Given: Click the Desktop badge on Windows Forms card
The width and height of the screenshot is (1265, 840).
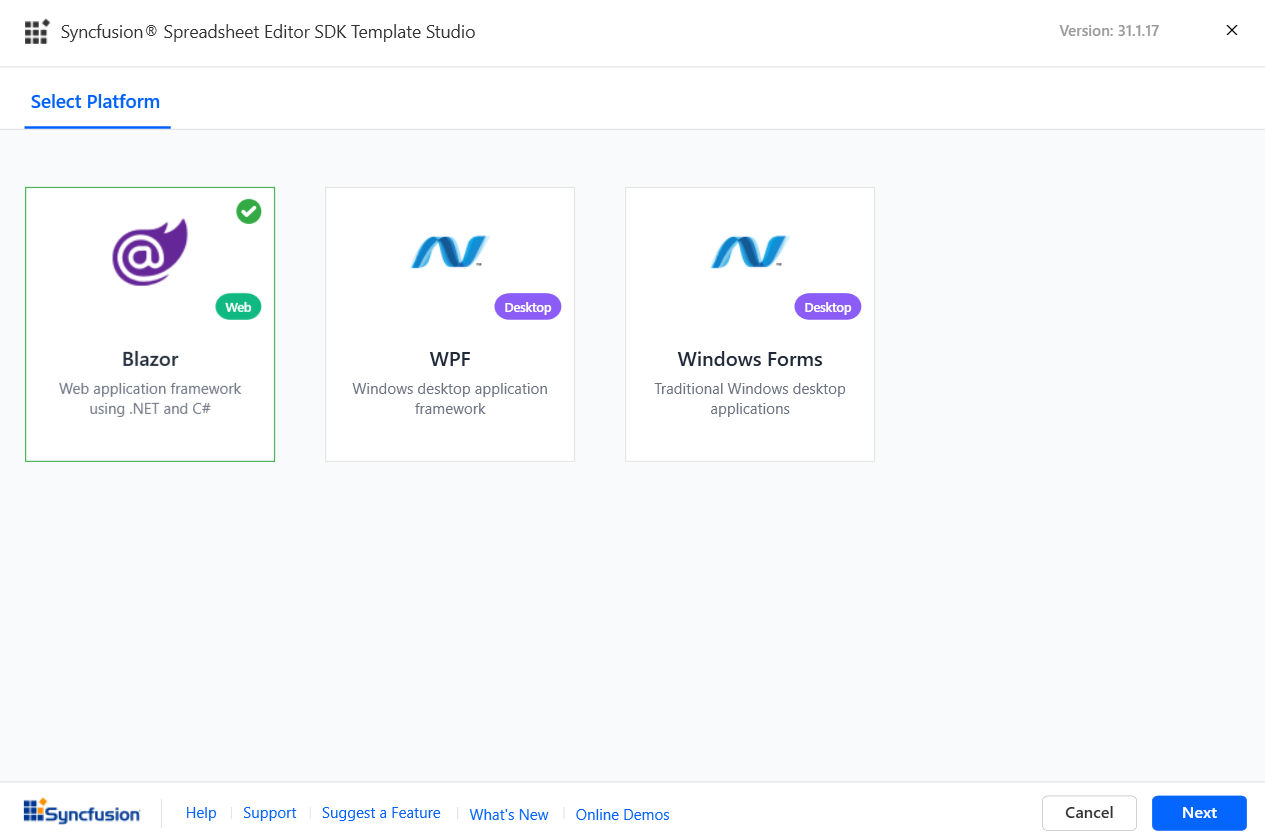Looking at the screenshot, I should coord(827,307).
